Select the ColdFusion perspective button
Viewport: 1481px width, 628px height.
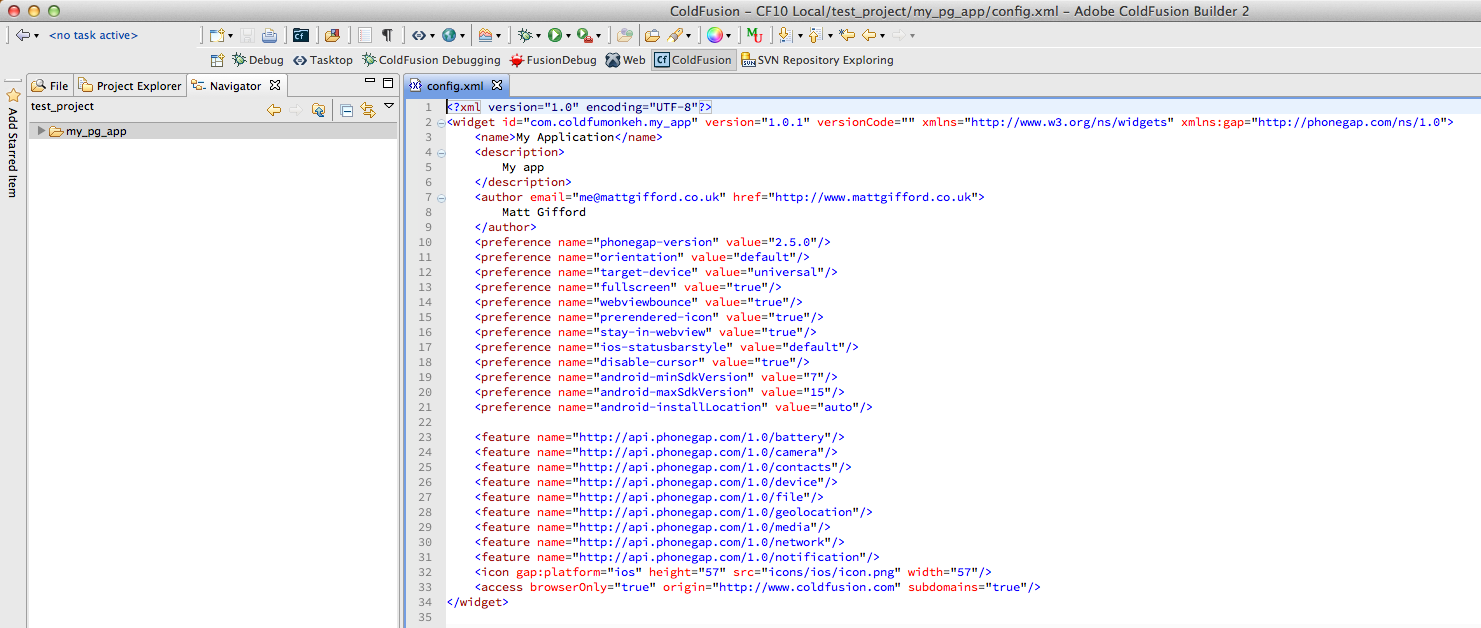(x=693, y=60)
